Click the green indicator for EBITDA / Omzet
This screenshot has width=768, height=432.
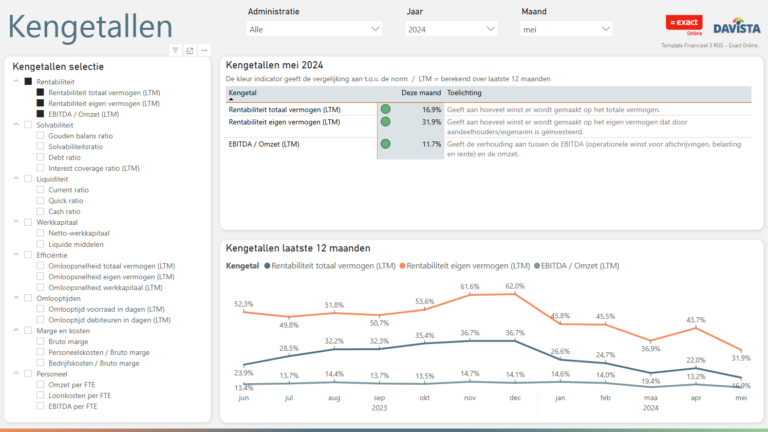(x=385, y=144)
